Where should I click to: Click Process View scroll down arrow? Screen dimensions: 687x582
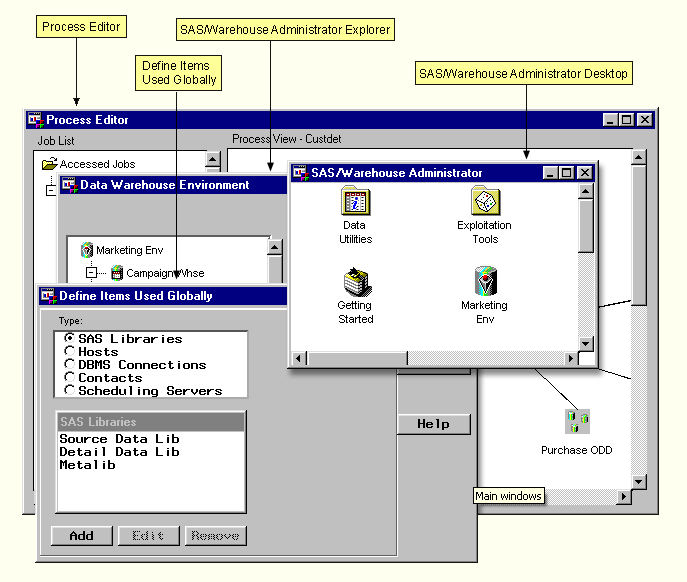(639, 482)
